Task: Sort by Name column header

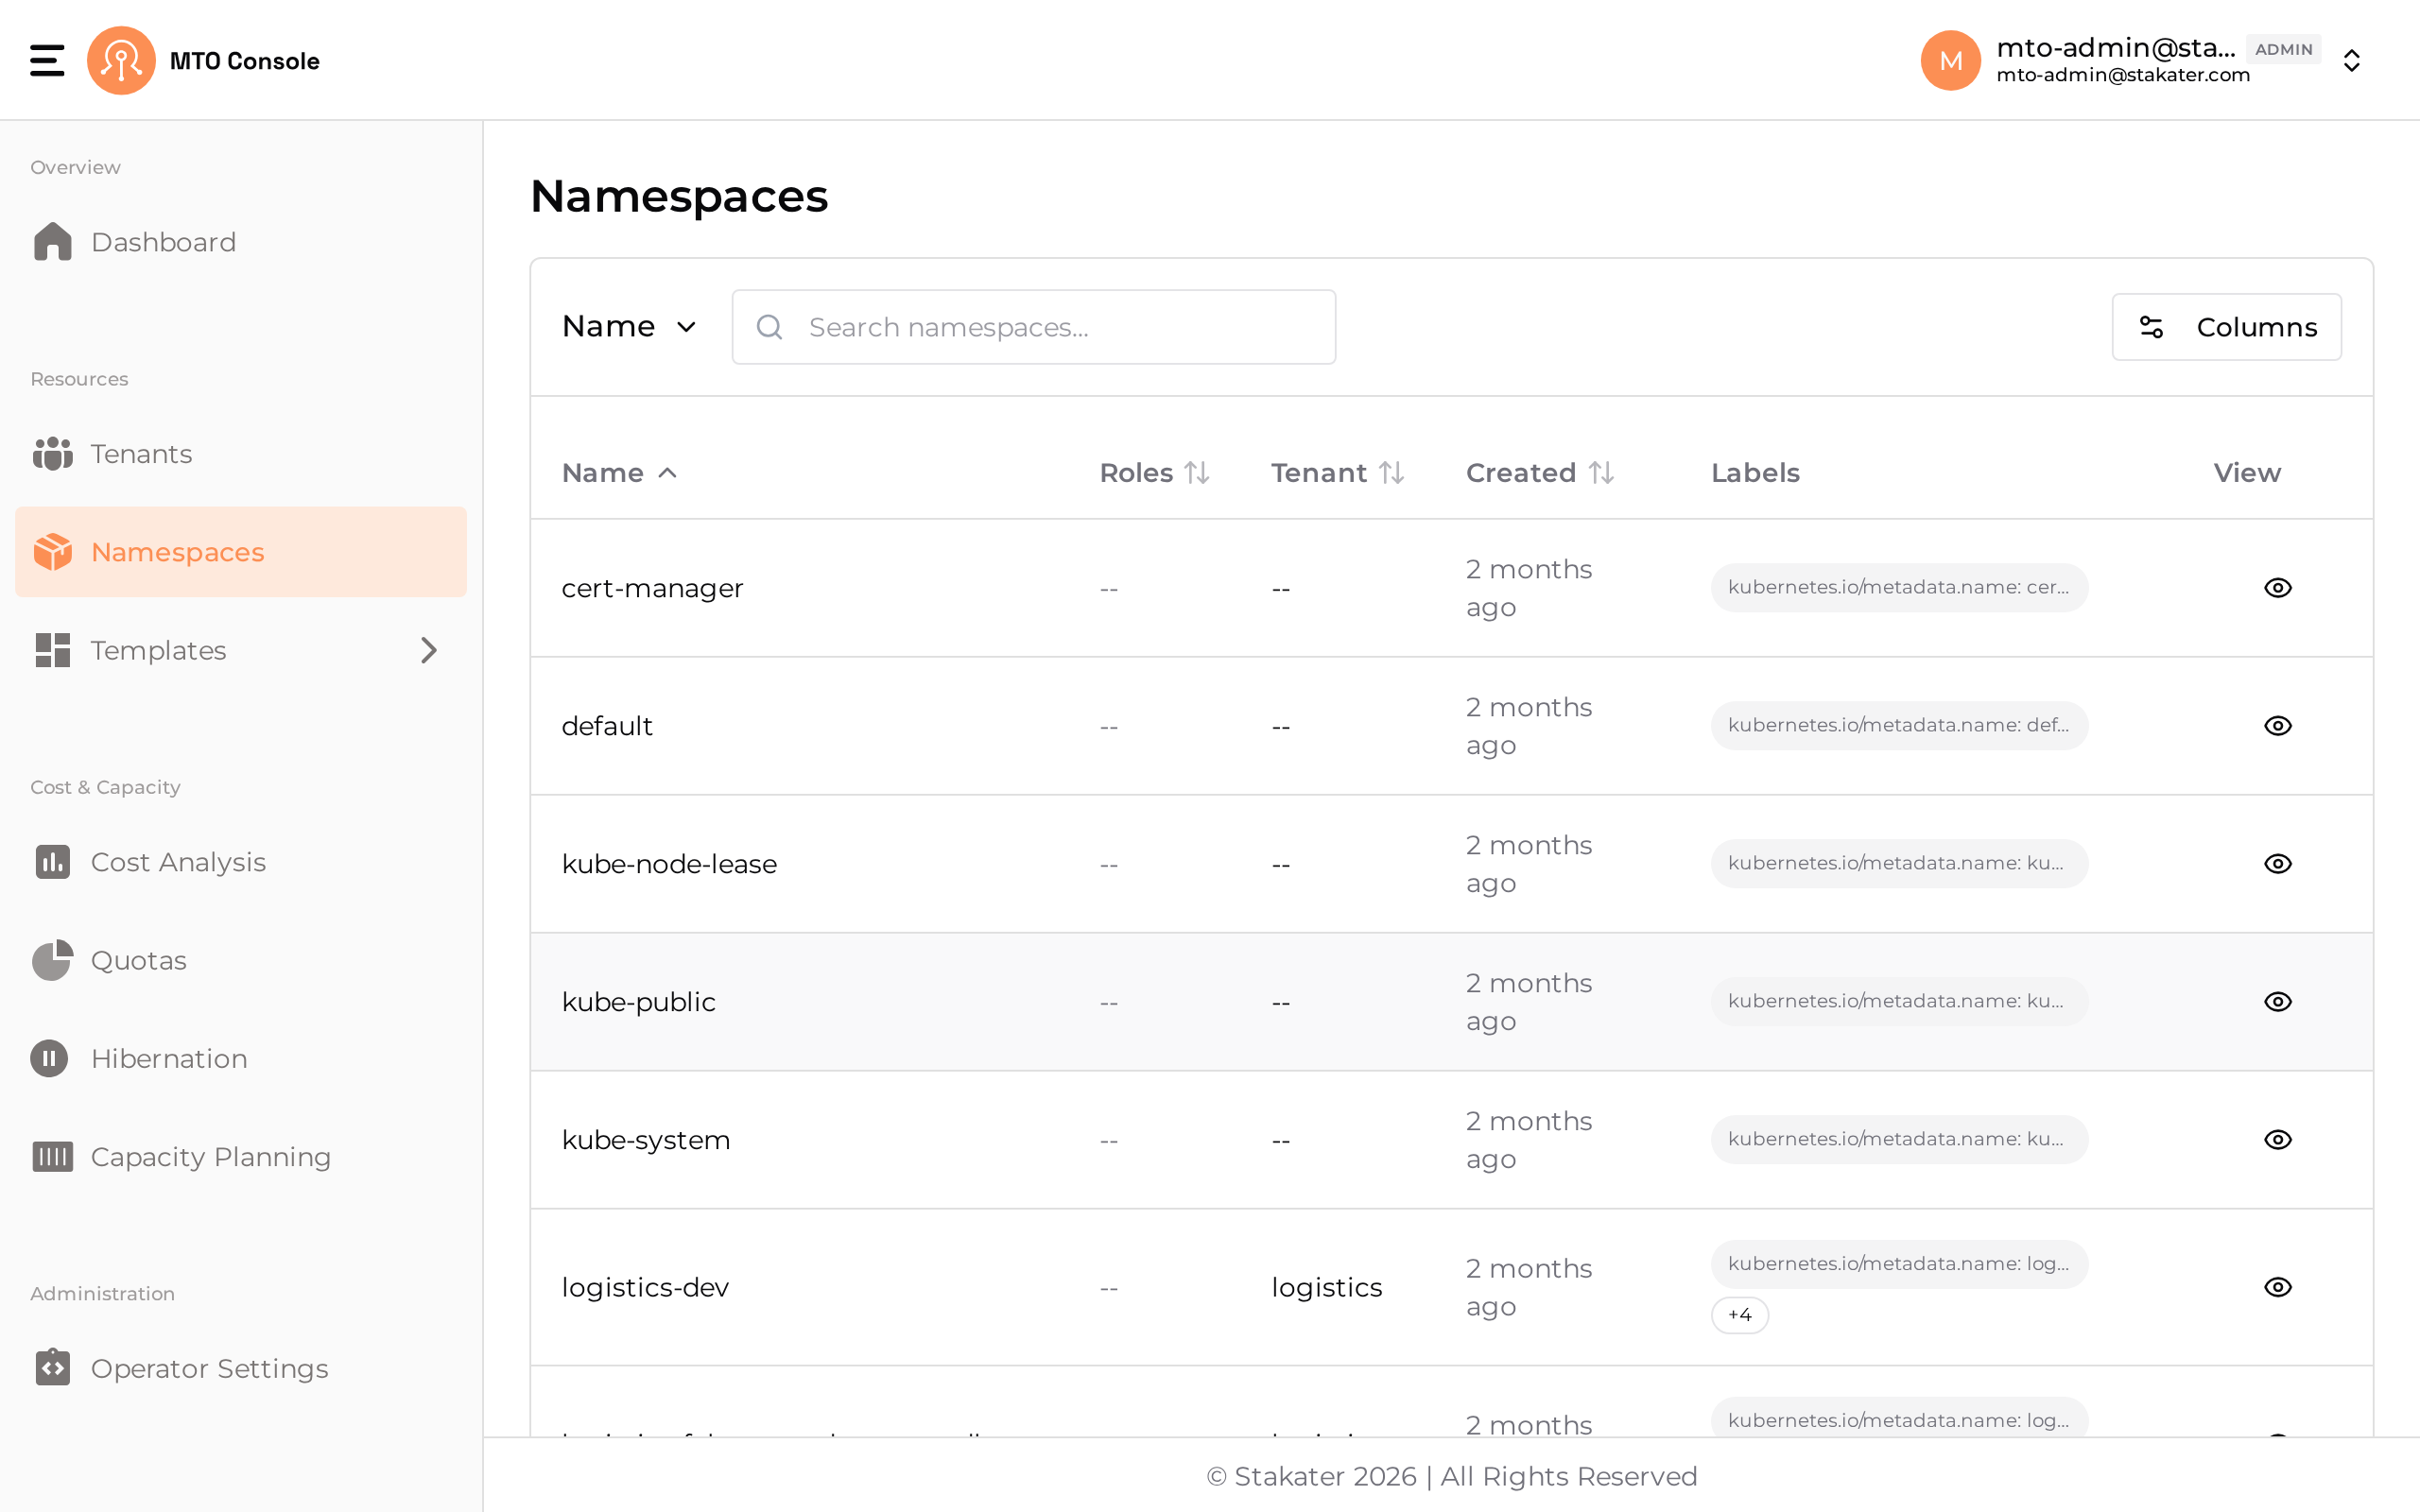Action: point(620,473)
